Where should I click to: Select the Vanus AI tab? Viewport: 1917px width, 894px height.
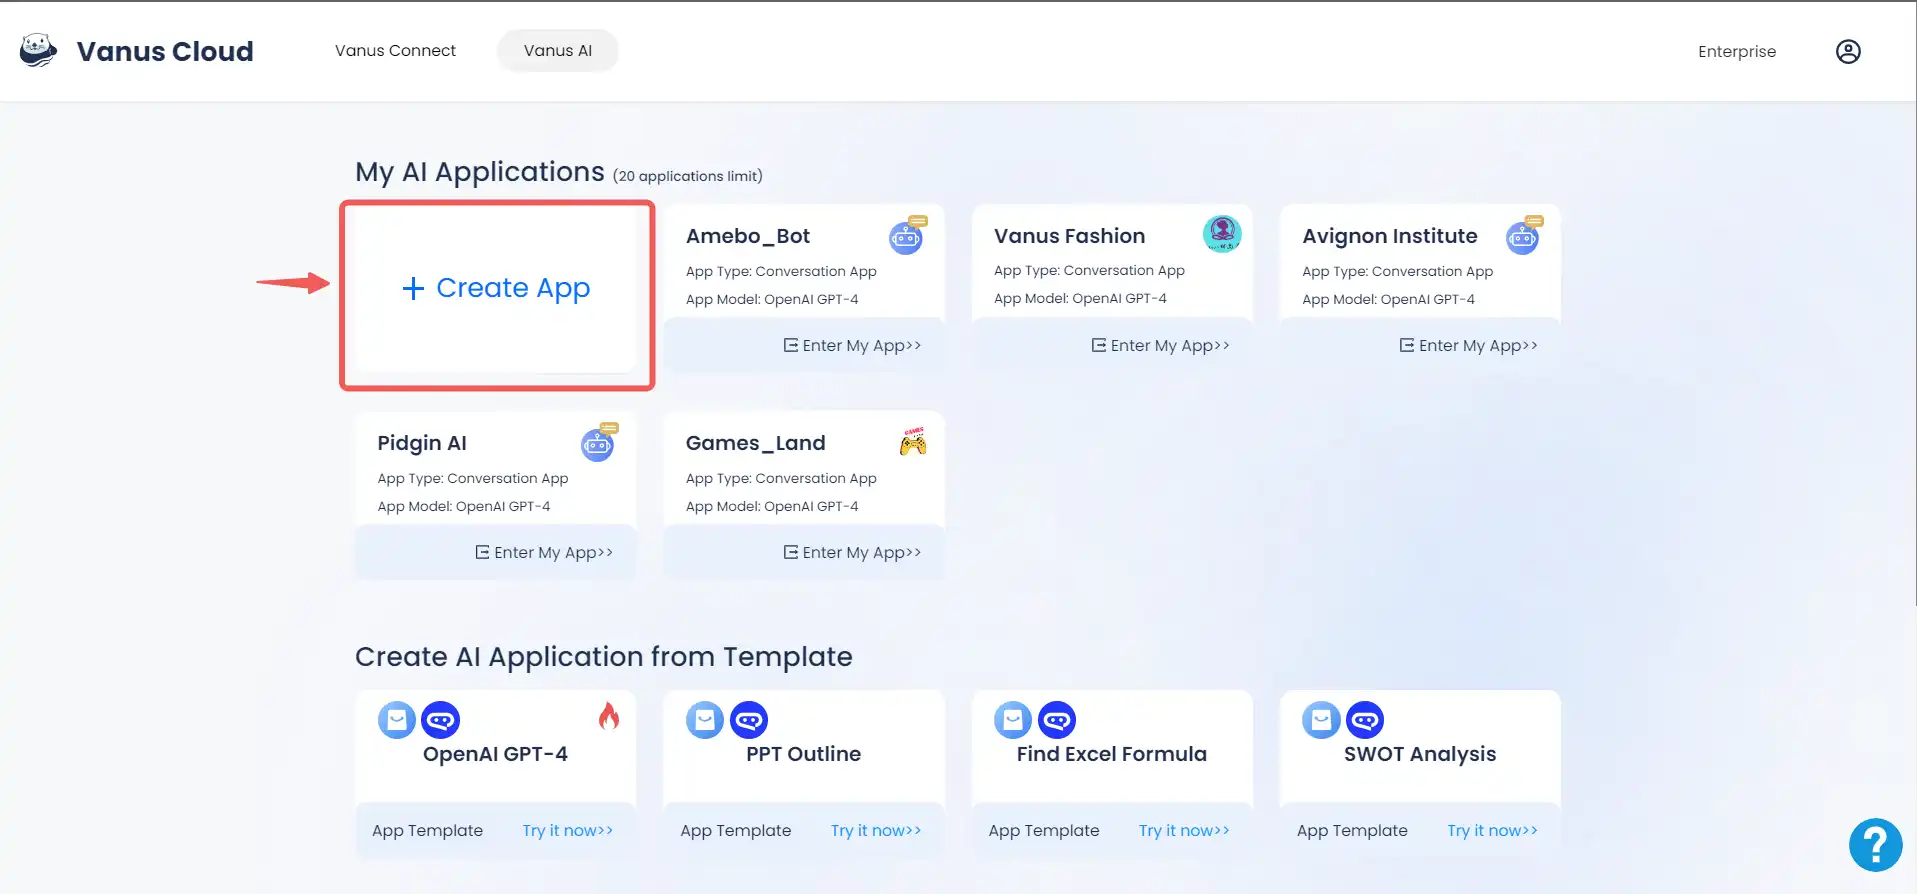558,51
